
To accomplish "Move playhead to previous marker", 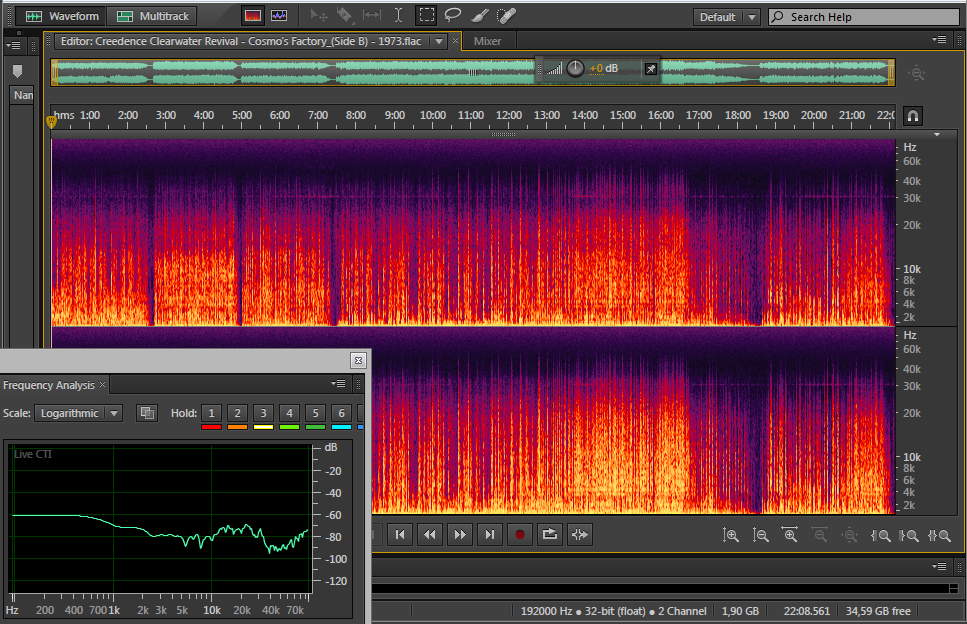I will pyautogui.click(x=400, y=535).
